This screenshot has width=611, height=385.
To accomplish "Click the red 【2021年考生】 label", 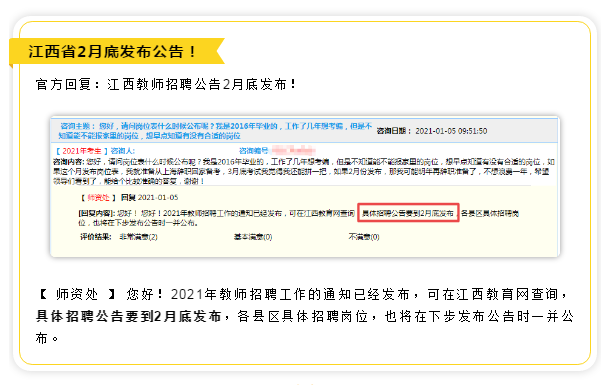I will point(81,151).
